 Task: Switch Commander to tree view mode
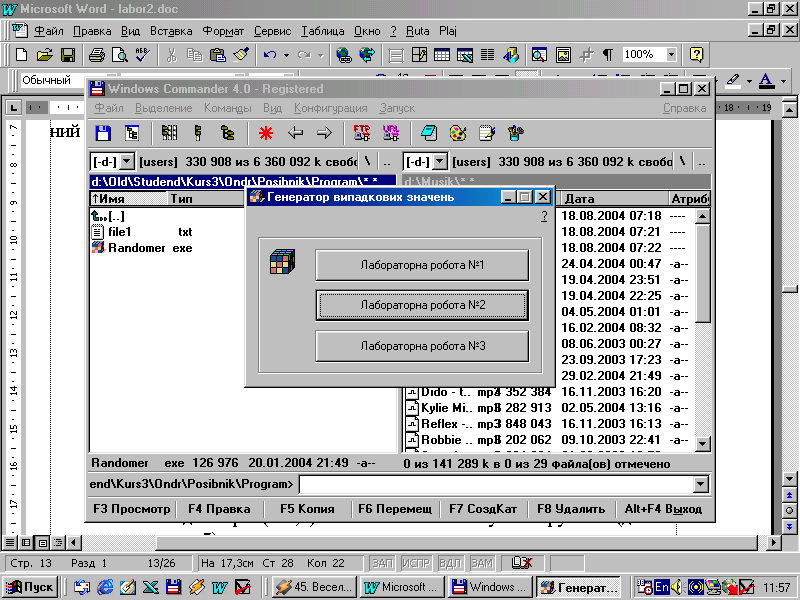(x=227, y=133)
